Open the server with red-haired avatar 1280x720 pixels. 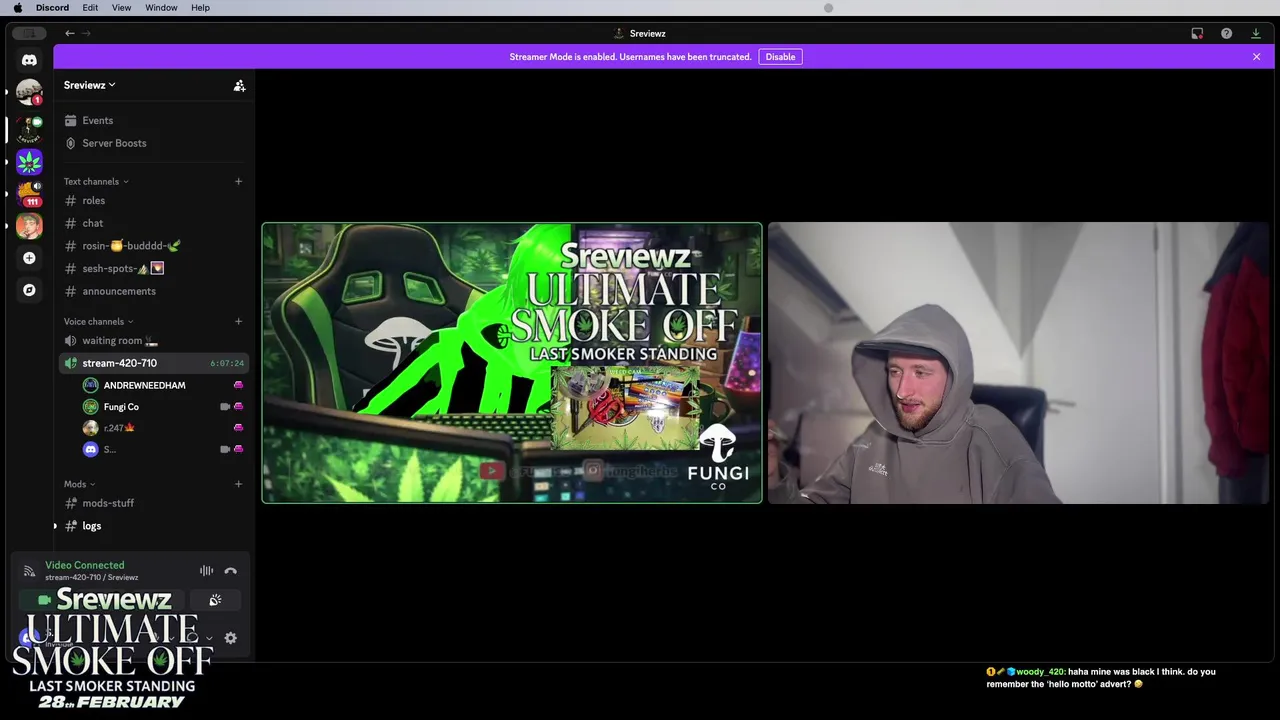(29, 226)
